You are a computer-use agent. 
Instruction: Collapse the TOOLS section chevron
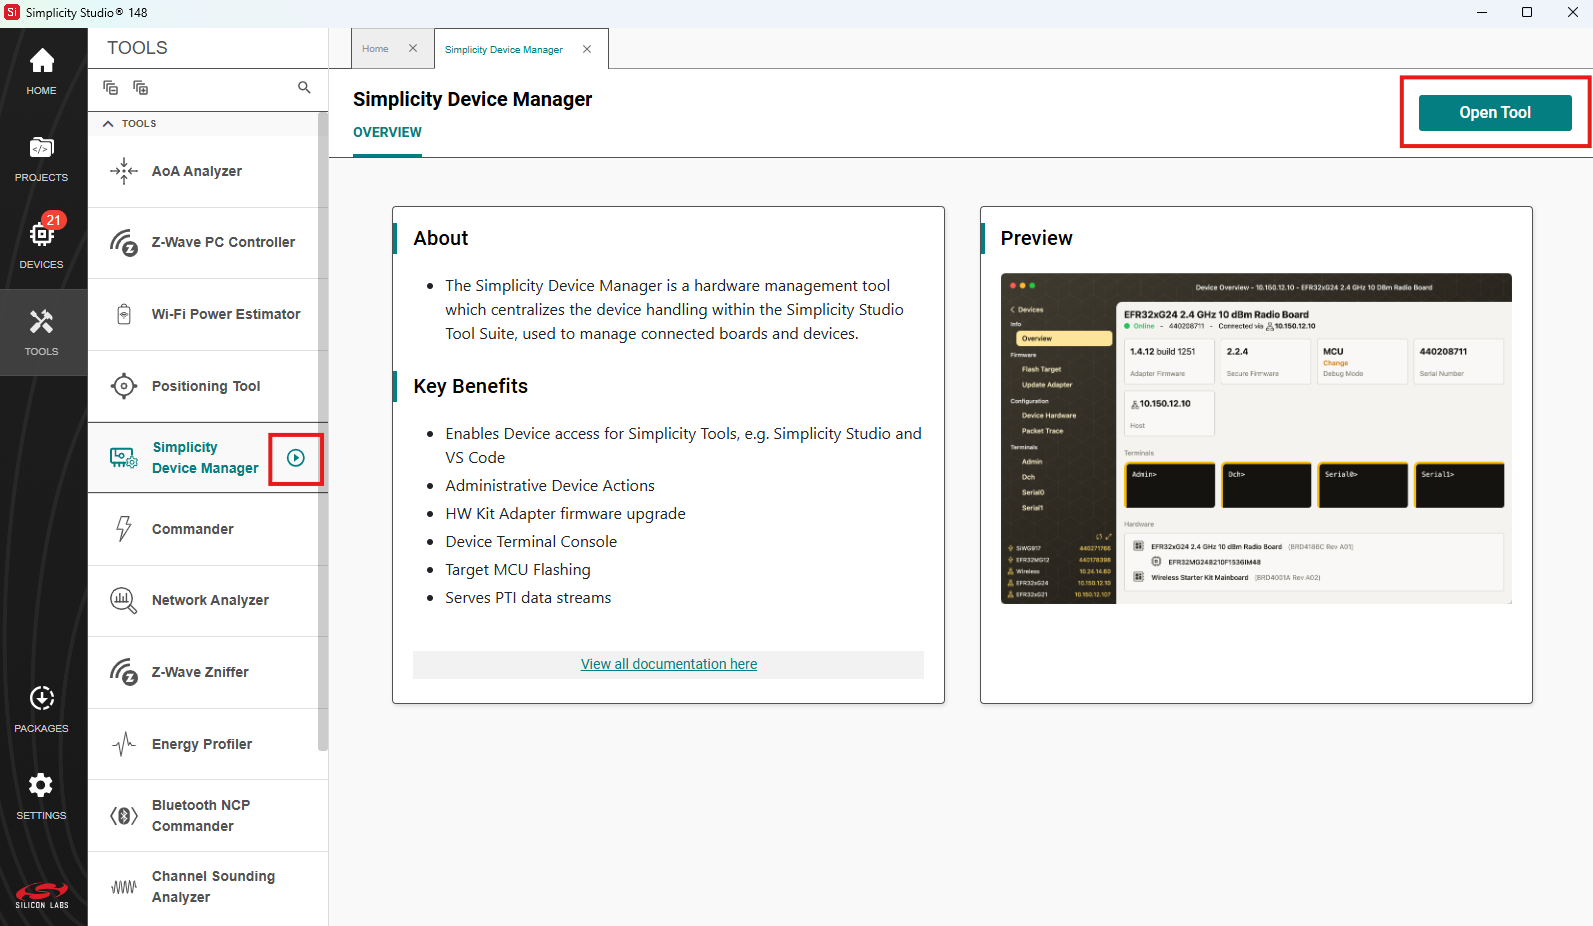[108, 124]
